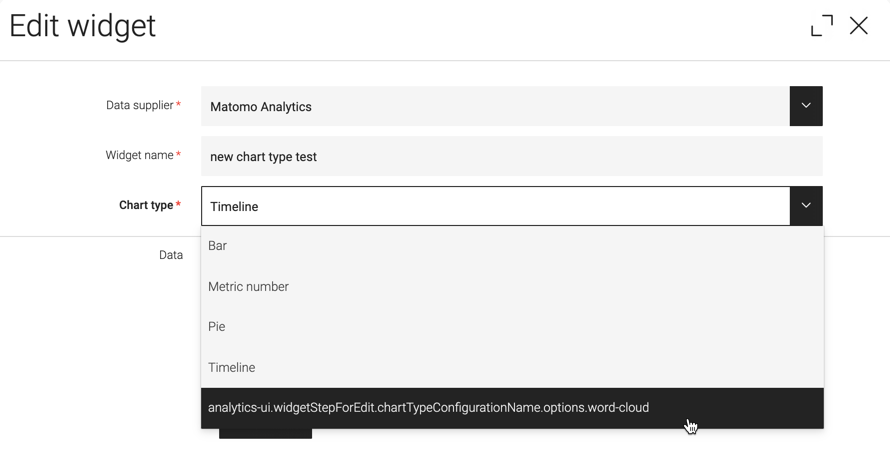The image size is (890, 449).
Task: Choose the word-cloud chart type option
Action: [512, 408]
